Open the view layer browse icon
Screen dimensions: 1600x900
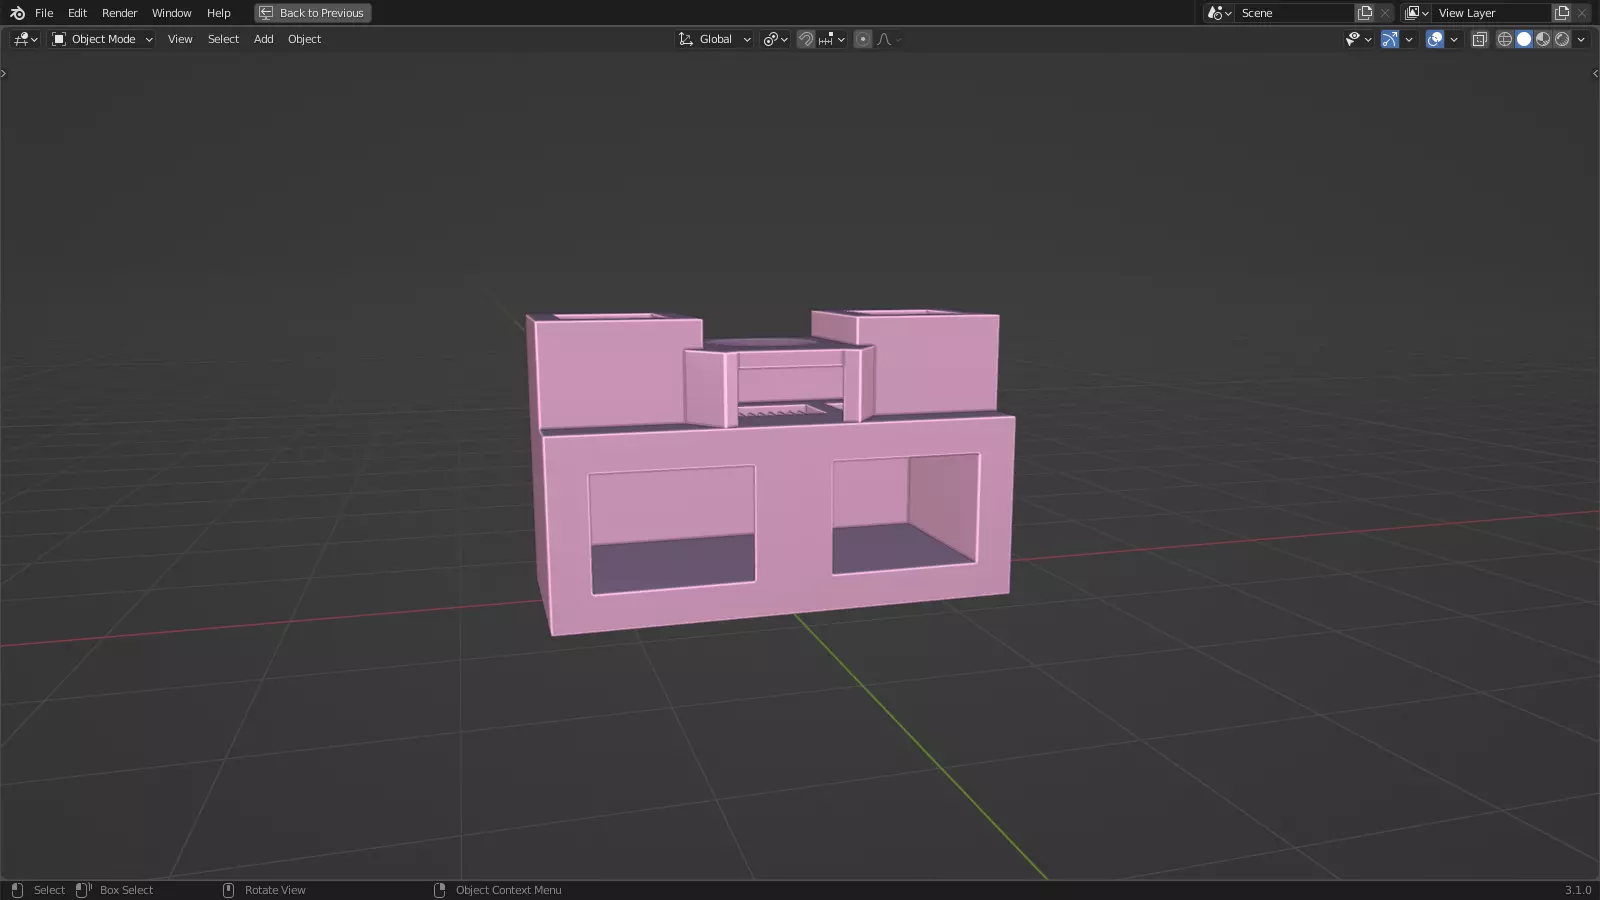pos(1416,13)
